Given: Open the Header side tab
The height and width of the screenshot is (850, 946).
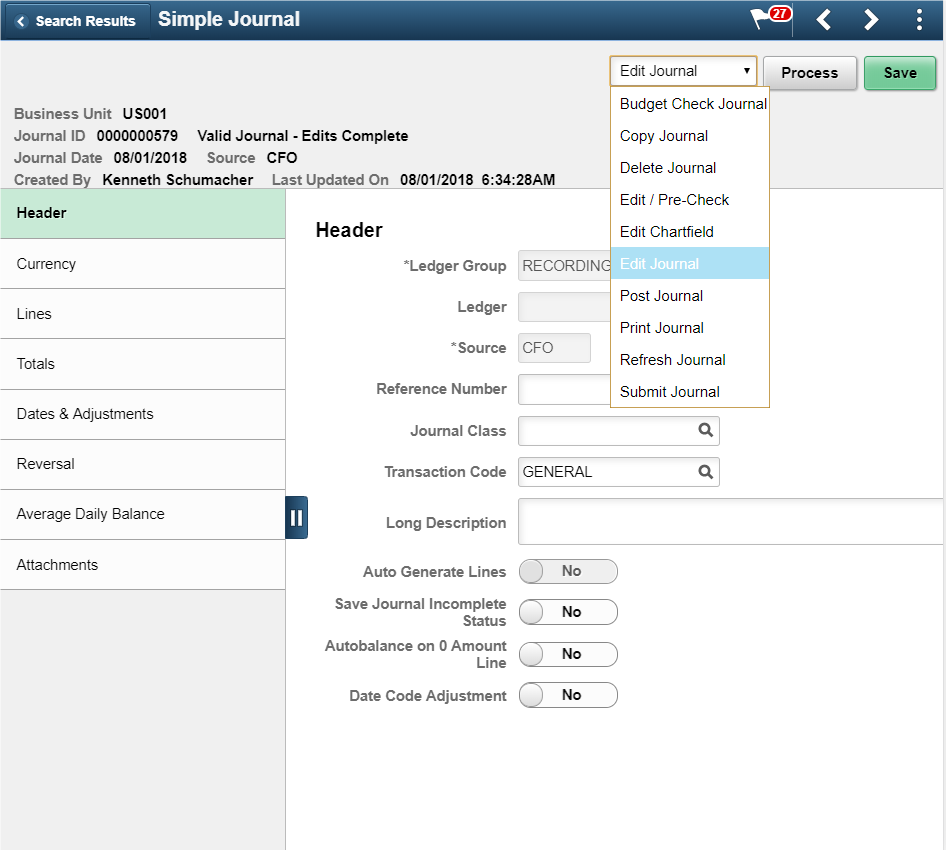Looking at the screenshot, I should pos(142,214).
